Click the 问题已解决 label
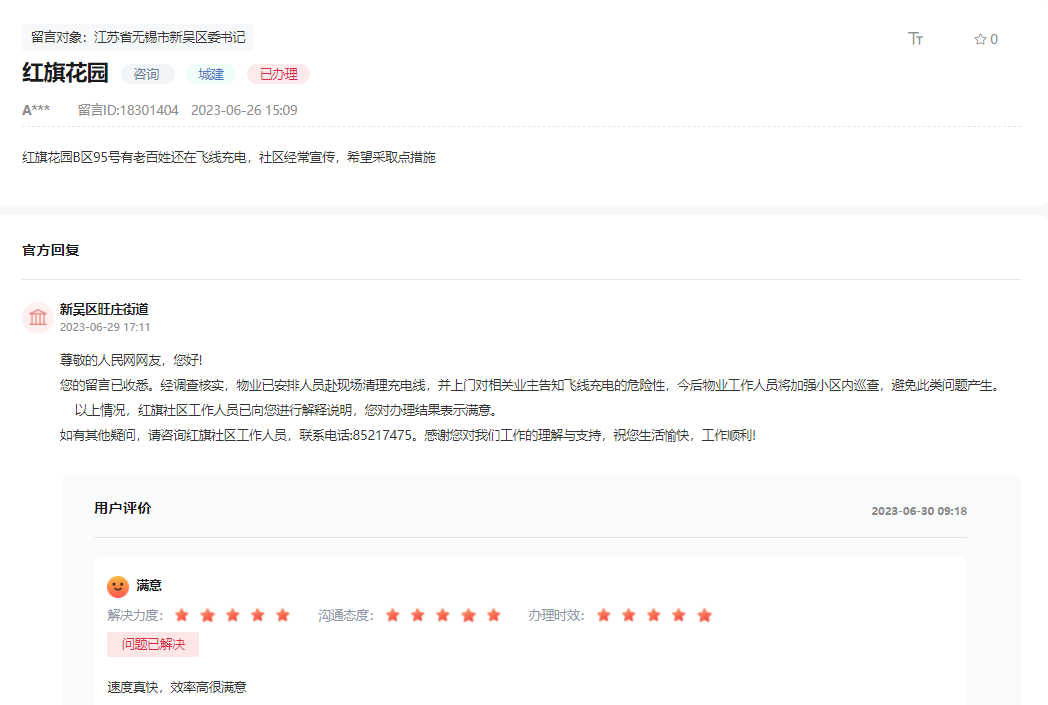 click(152, 644)
